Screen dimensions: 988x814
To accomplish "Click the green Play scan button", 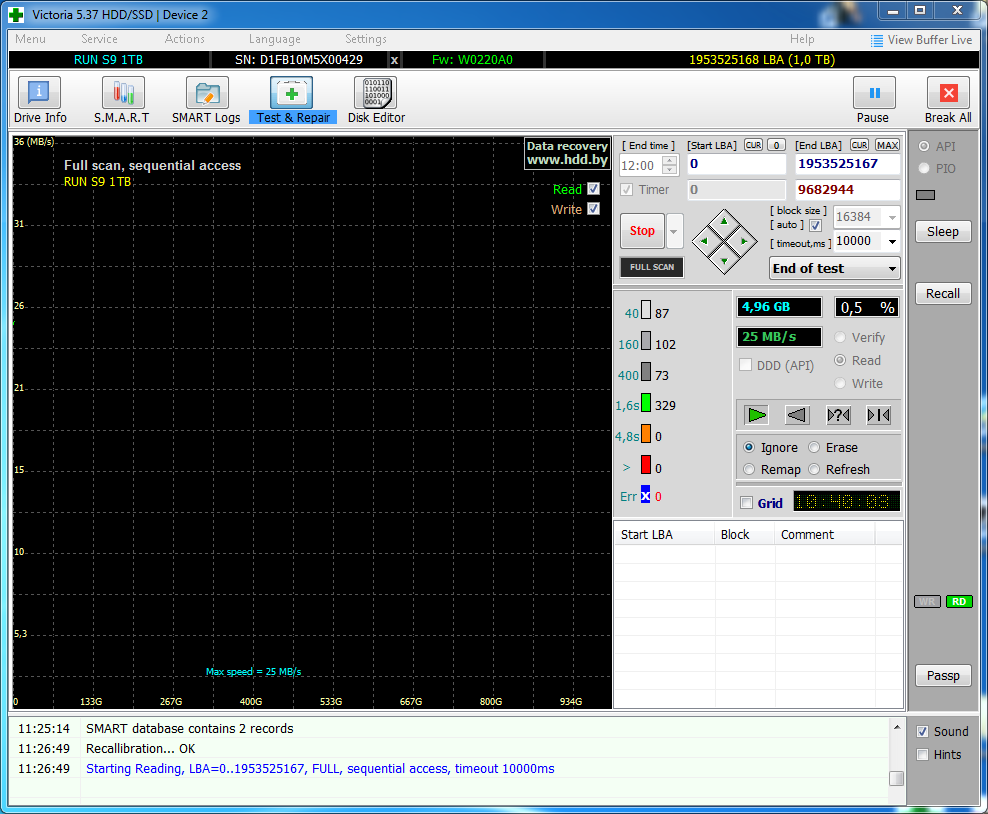I will (x=756, y=415).
